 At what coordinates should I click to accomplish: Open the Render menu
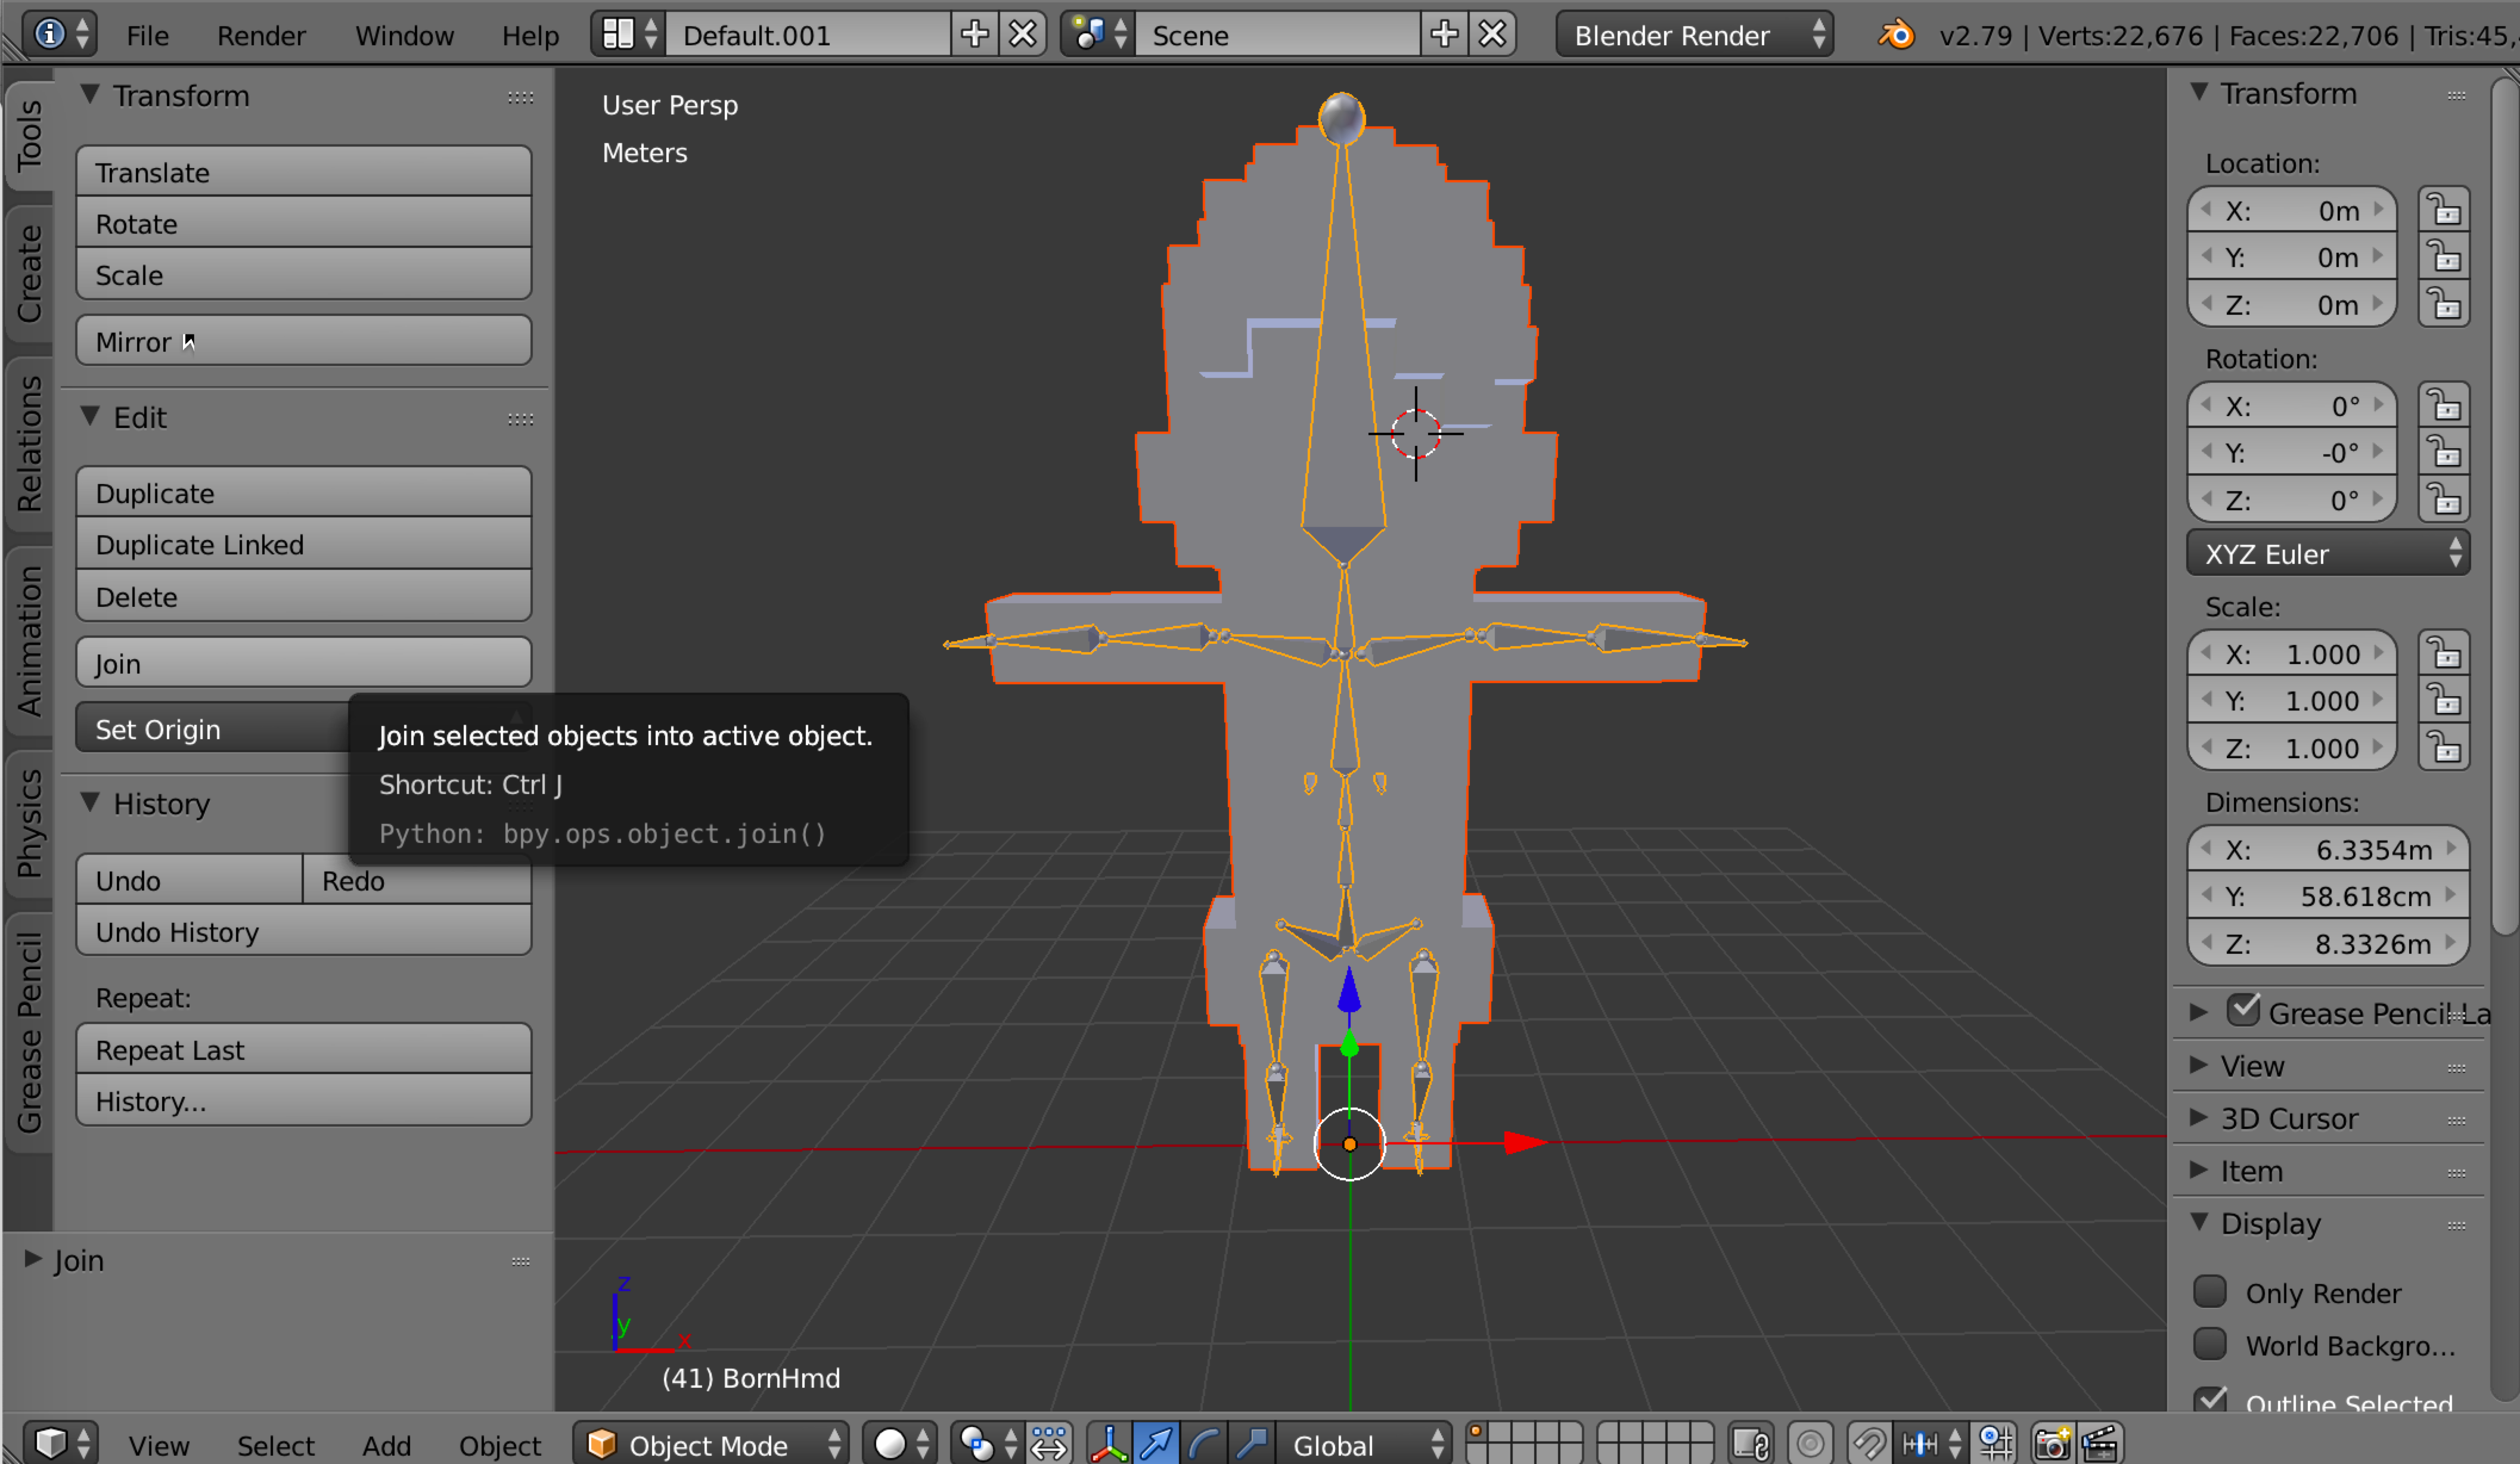pos(260,36)
